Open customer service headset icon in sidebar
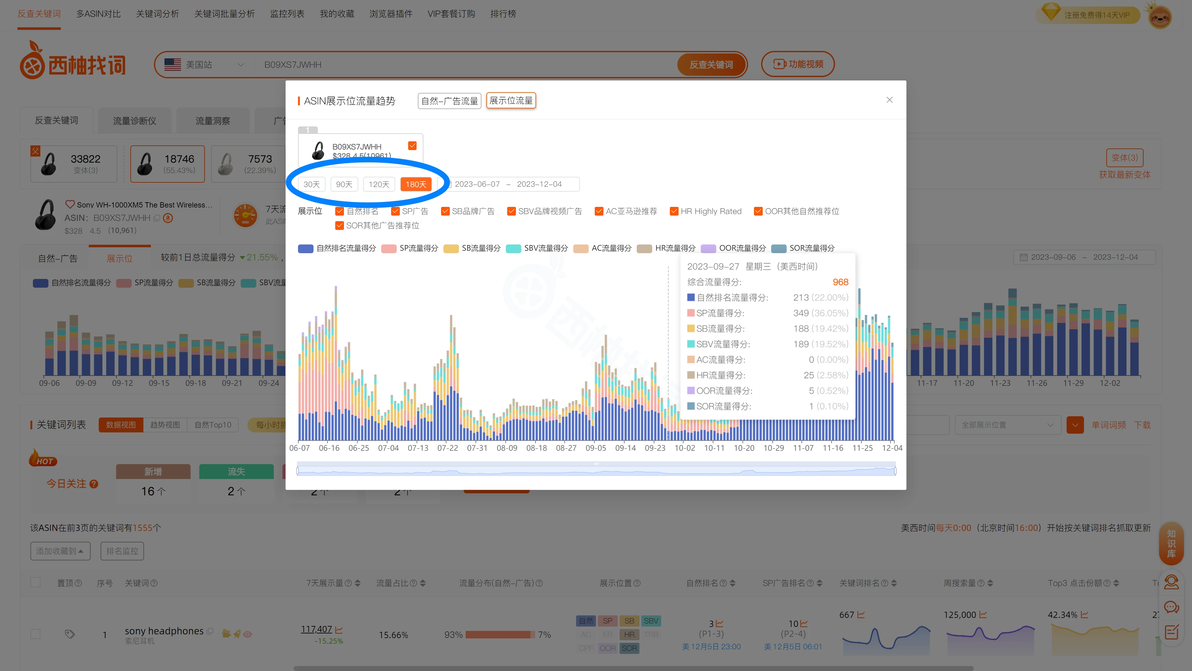 pyautogui.click(x=1171, y=582)
